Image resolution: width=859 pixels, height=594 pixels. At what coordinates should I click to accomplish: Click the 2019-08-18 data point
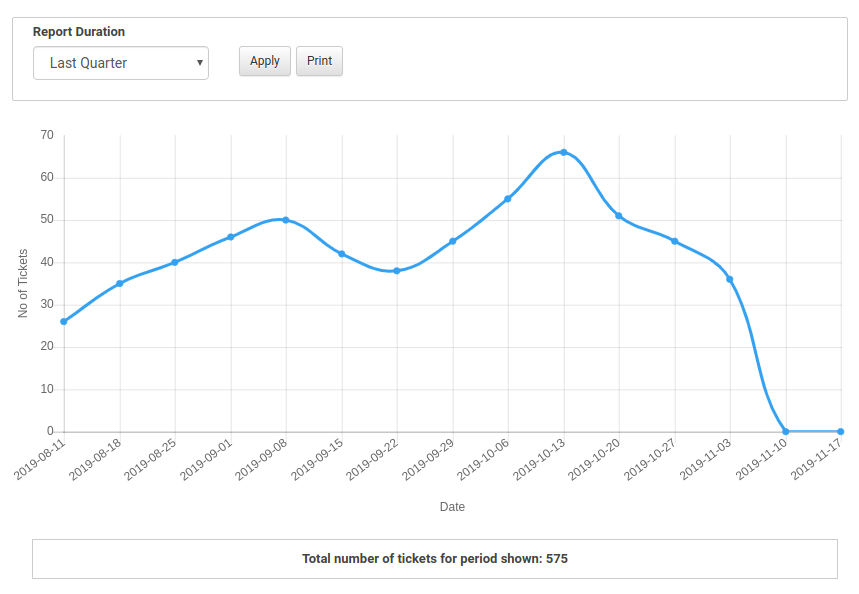(x=119, y=284)
